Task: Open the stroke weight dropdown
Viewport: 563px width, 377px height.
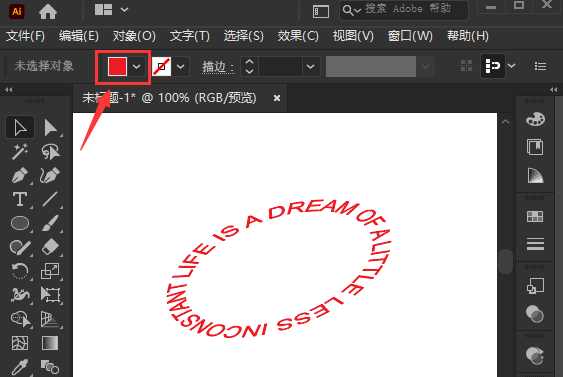Action: 311,66
